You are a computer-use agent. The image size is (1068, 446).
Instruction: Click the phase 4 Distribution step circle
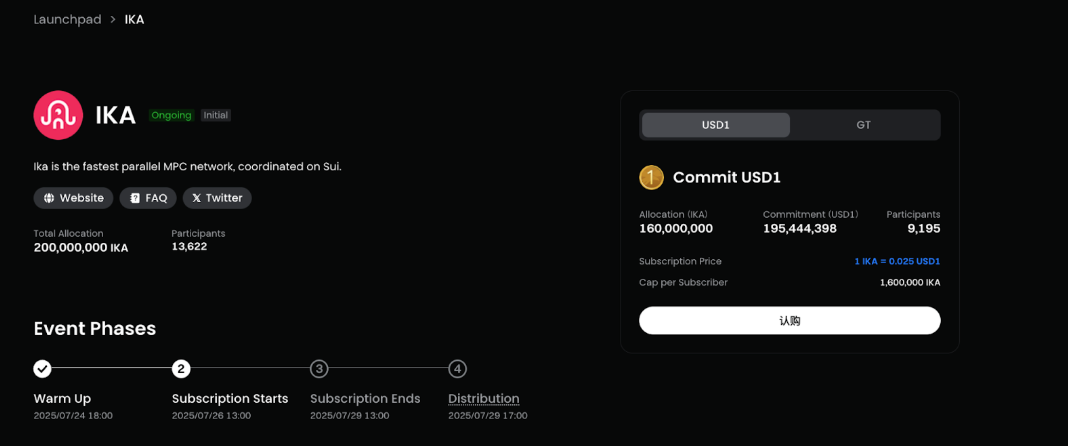(x=458, y=369)
